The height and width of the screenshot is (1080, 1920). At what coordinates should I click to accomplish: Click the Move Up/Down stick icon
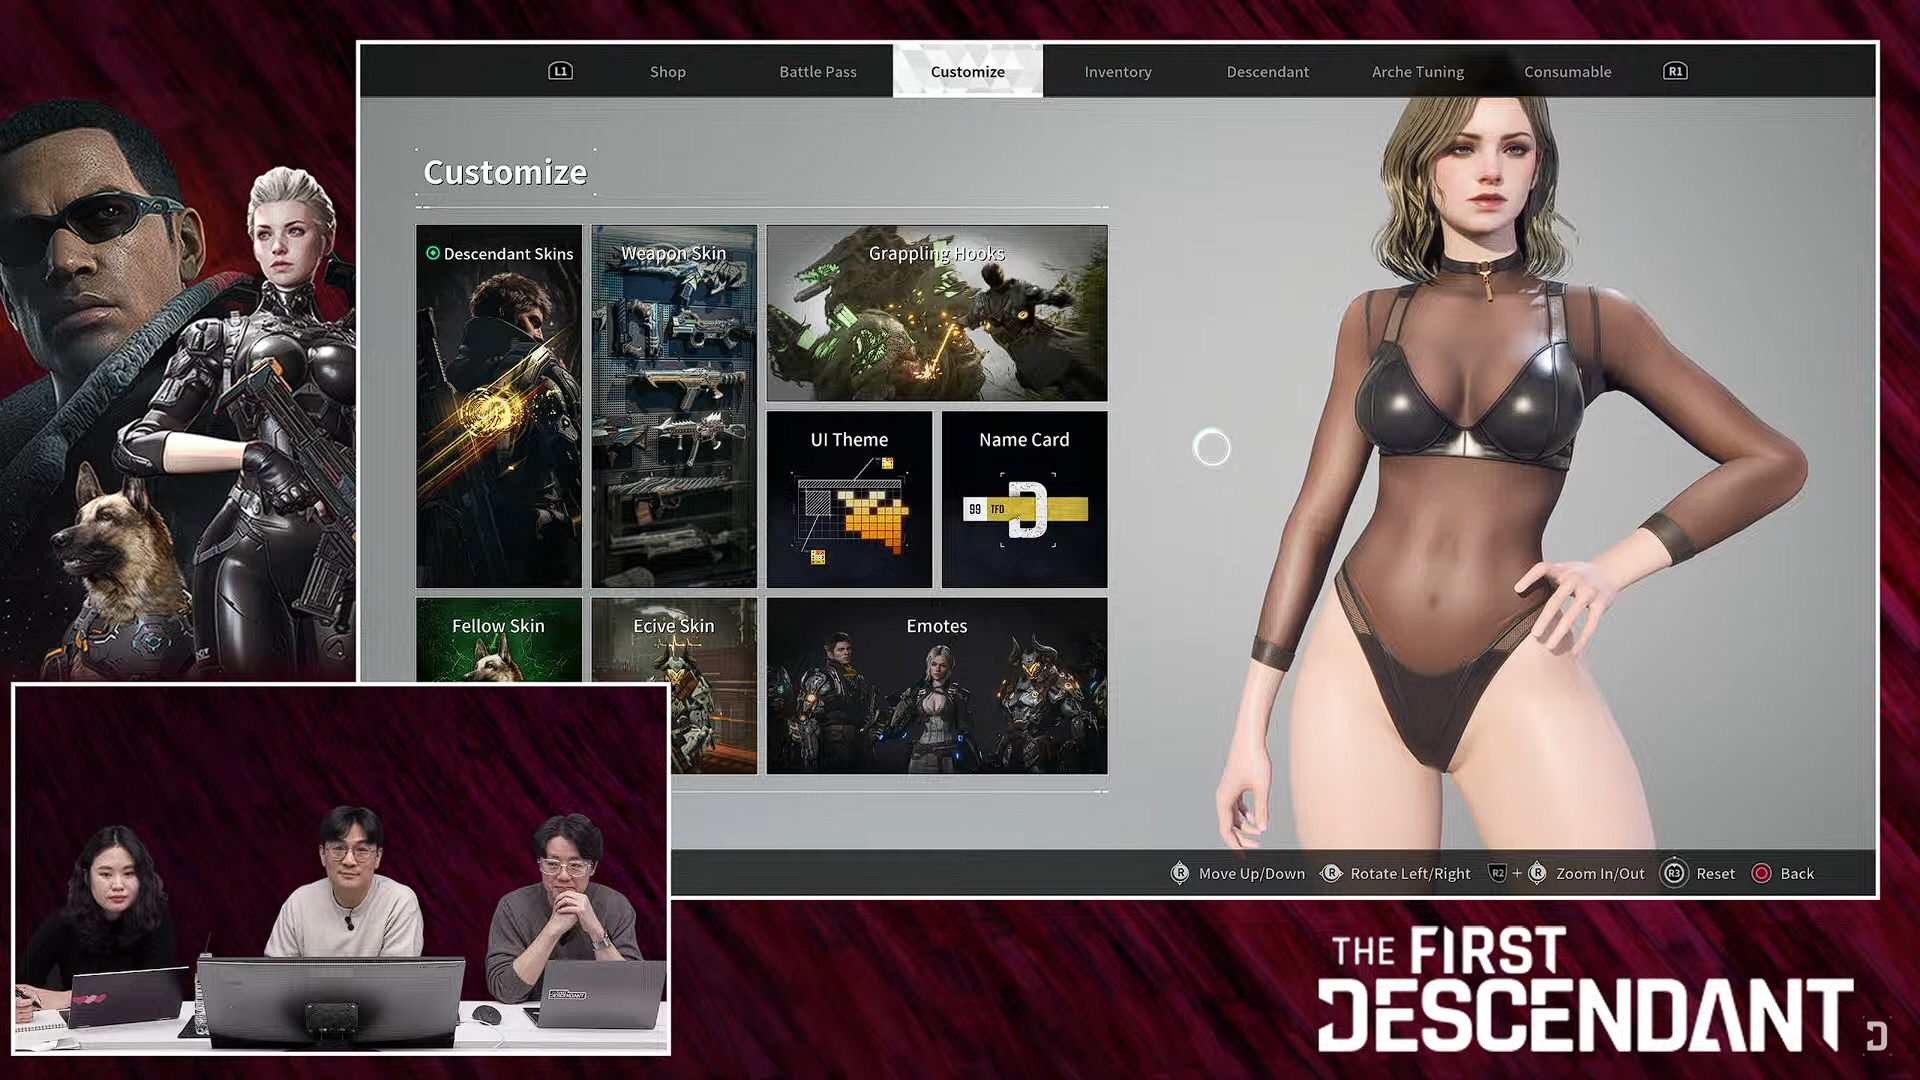pos(1180,873)
